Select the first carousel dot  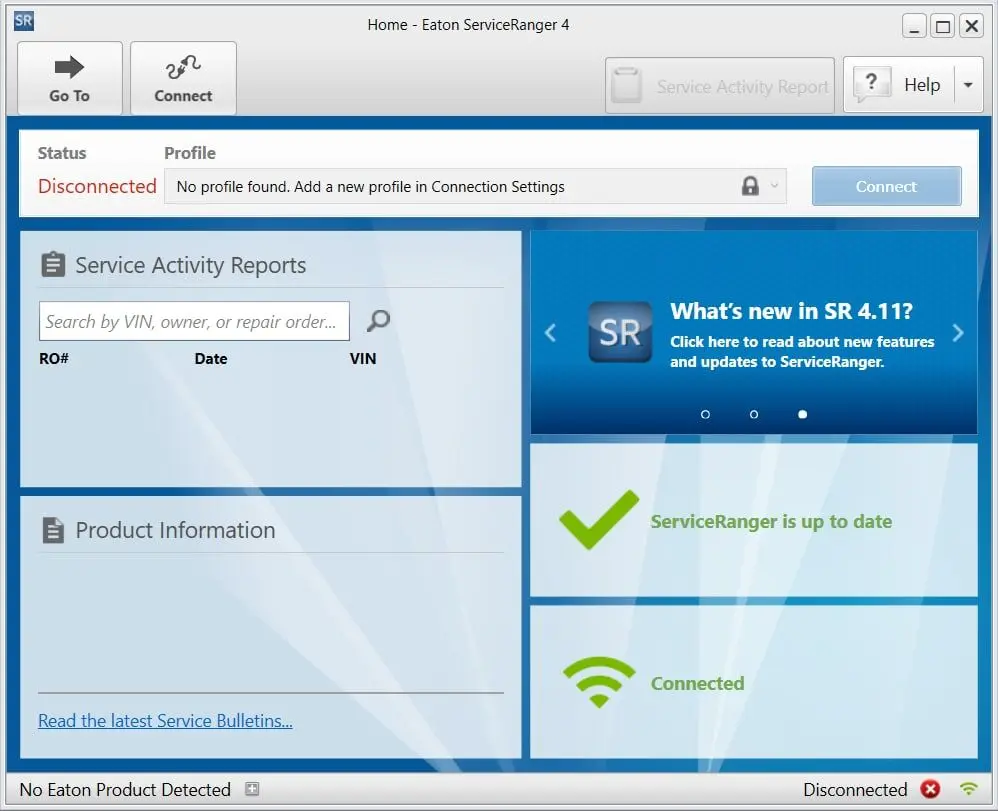click(x=706, y=413)
